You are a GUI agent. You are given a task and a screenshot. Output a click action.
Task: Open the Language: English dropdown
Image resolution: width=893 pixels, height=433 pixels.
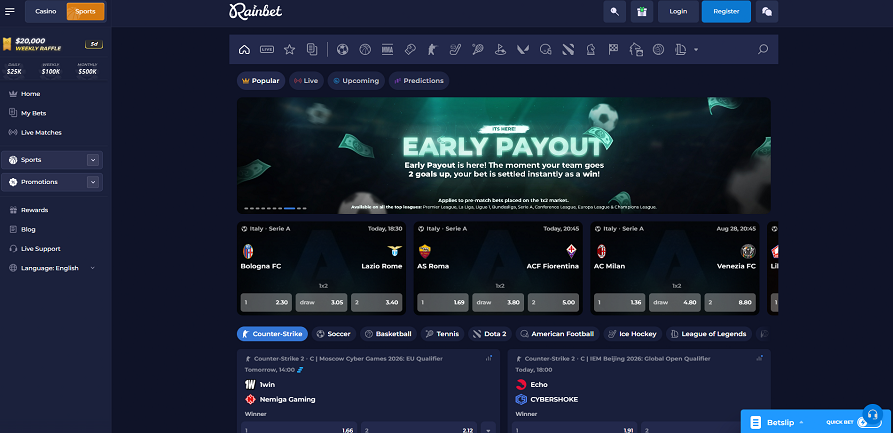(52, 268)
